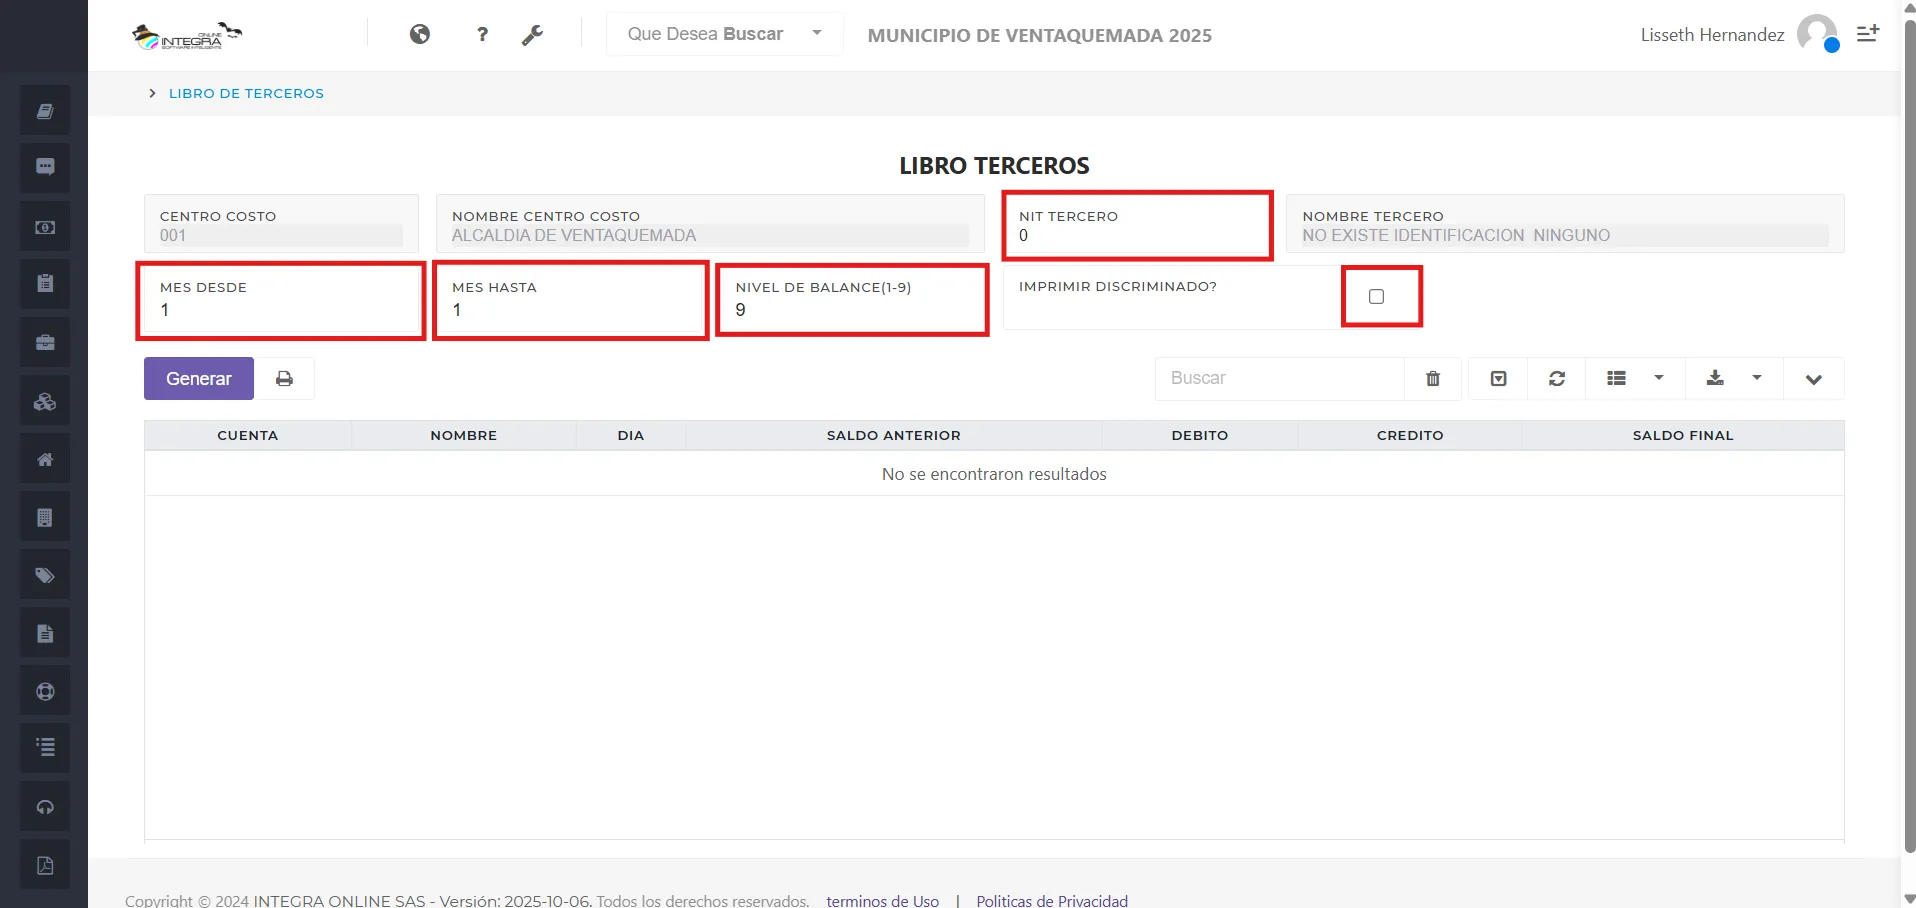Refresh the results table with the refresh icon

coord(1556,378)
